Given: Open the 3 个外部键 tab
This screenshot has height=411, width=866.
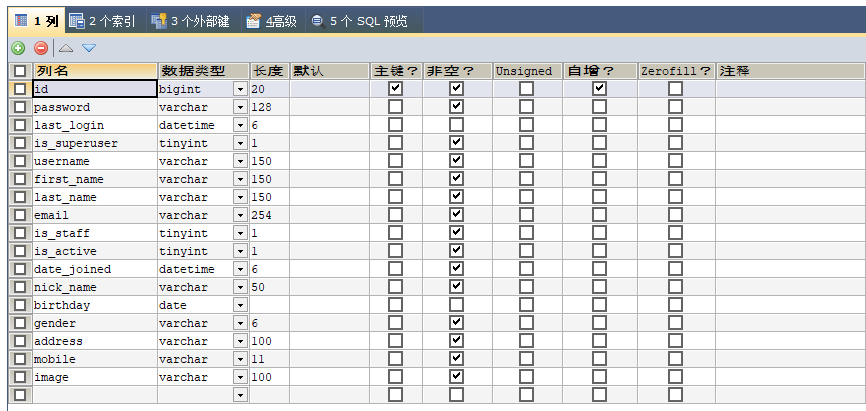Looking at the screenshot, I should (x=190, y=21).
